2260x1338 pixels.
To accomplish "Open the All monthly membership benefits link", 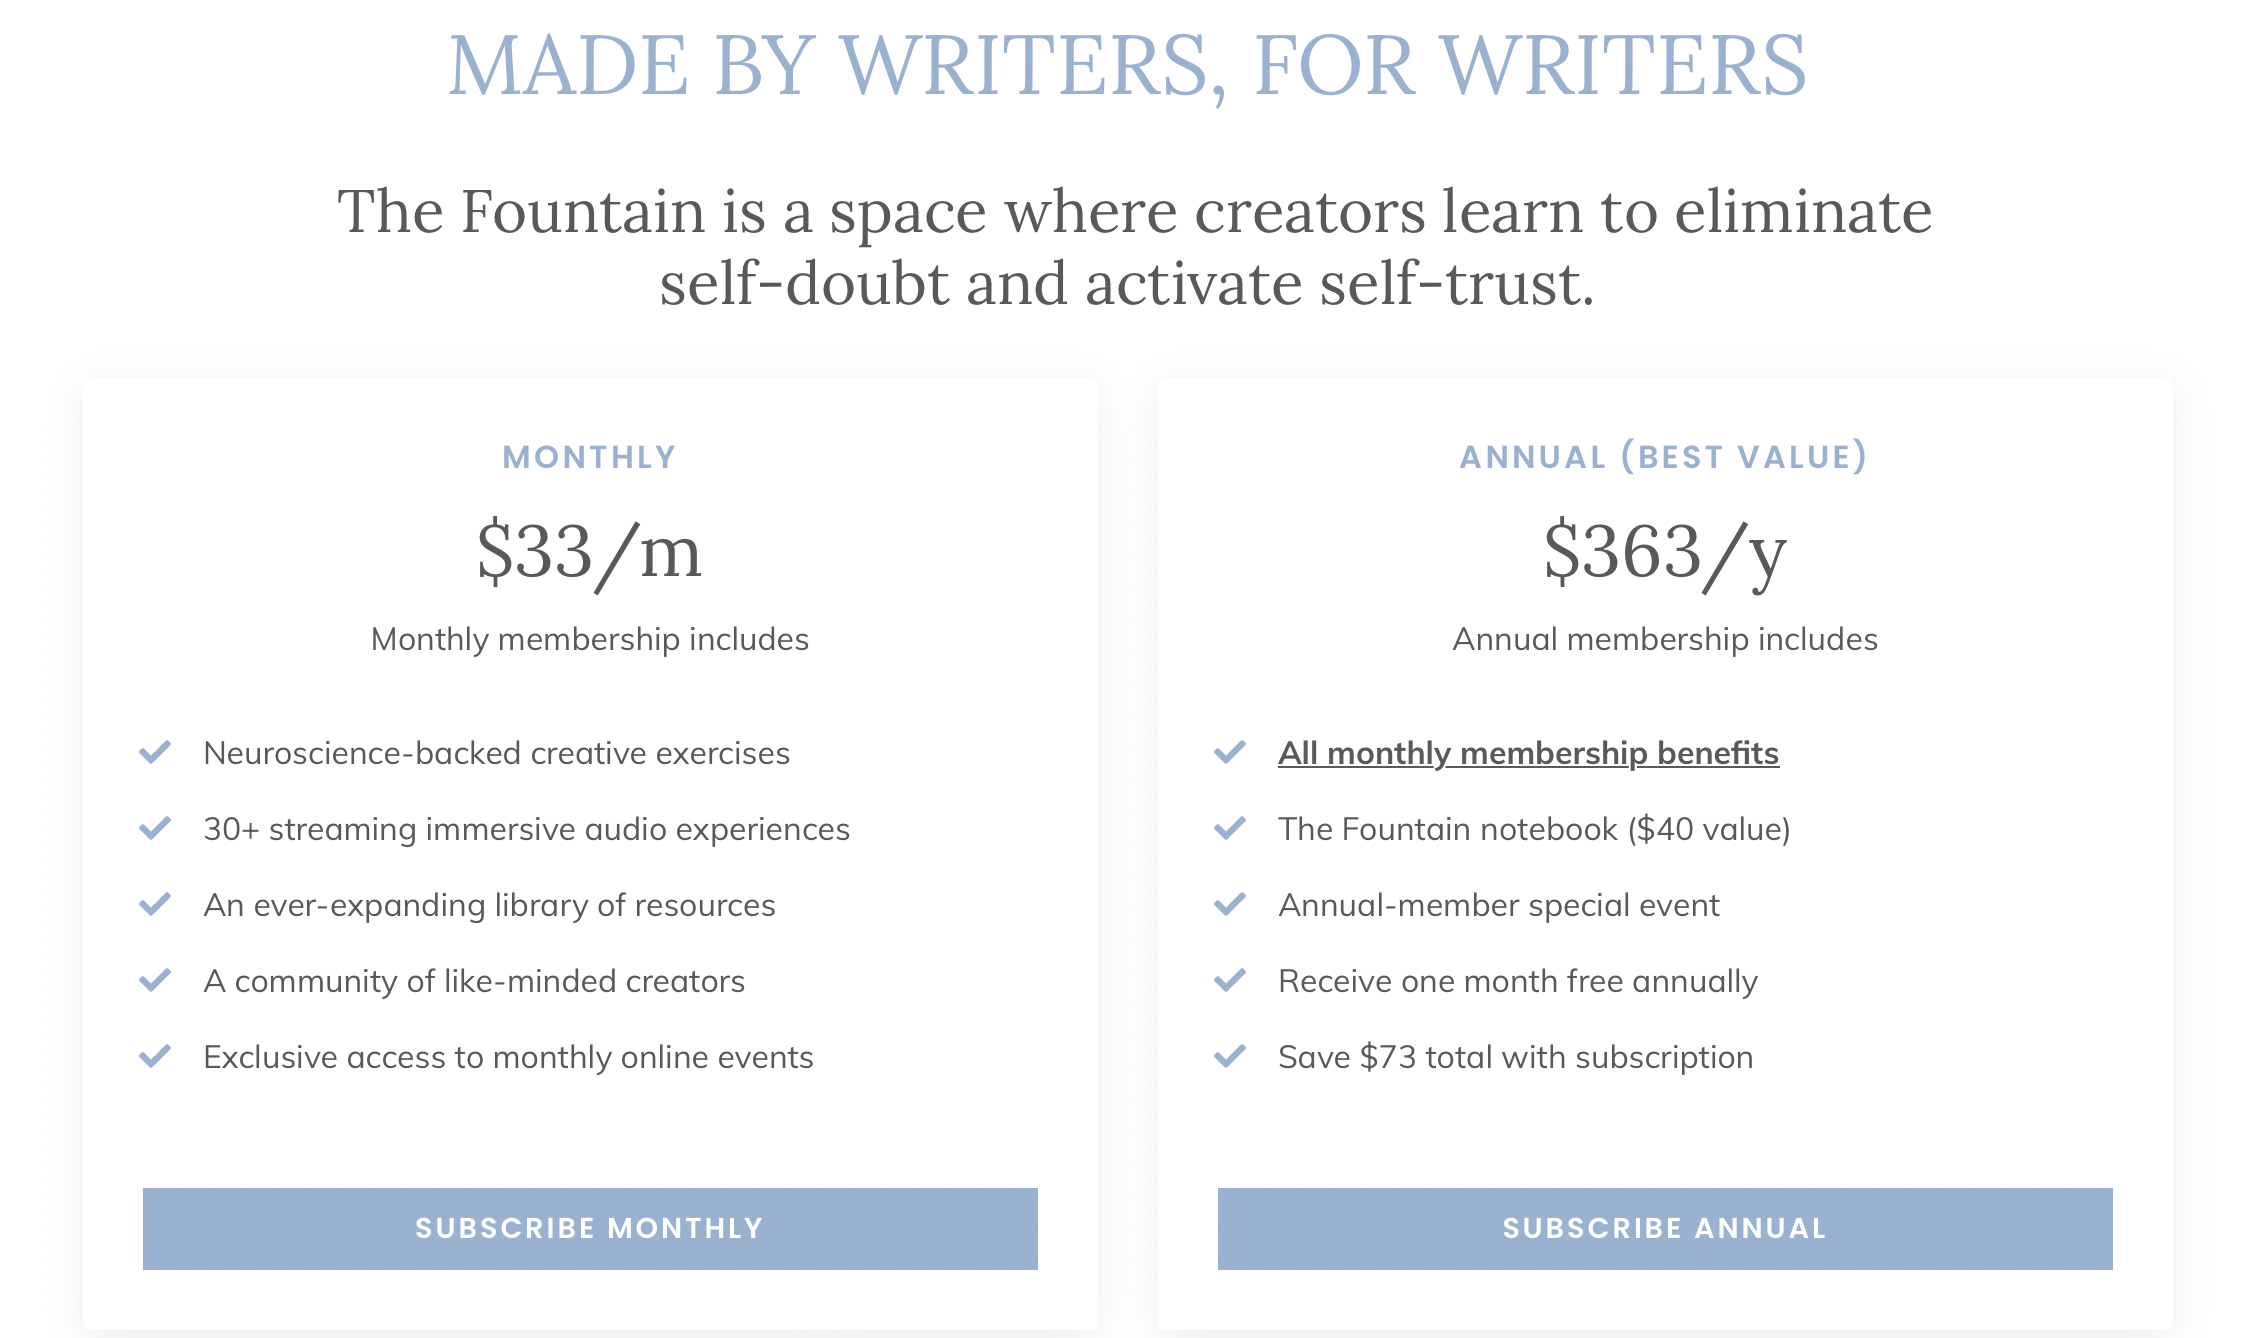I will coord(1528,753).
